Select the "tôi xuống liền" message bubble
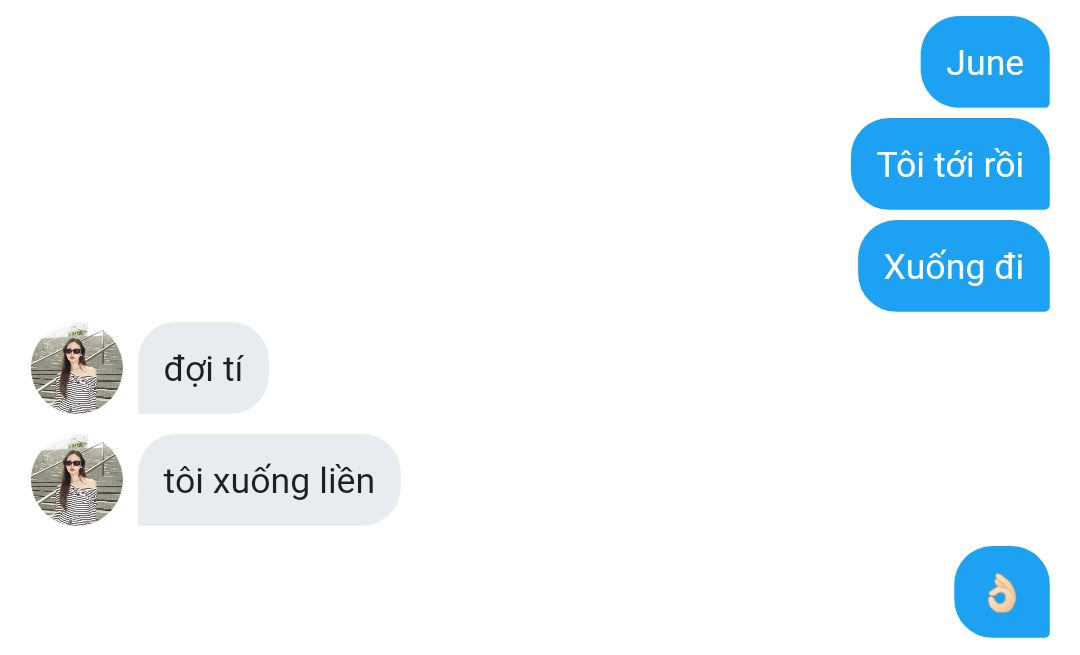 pos(269,480)
